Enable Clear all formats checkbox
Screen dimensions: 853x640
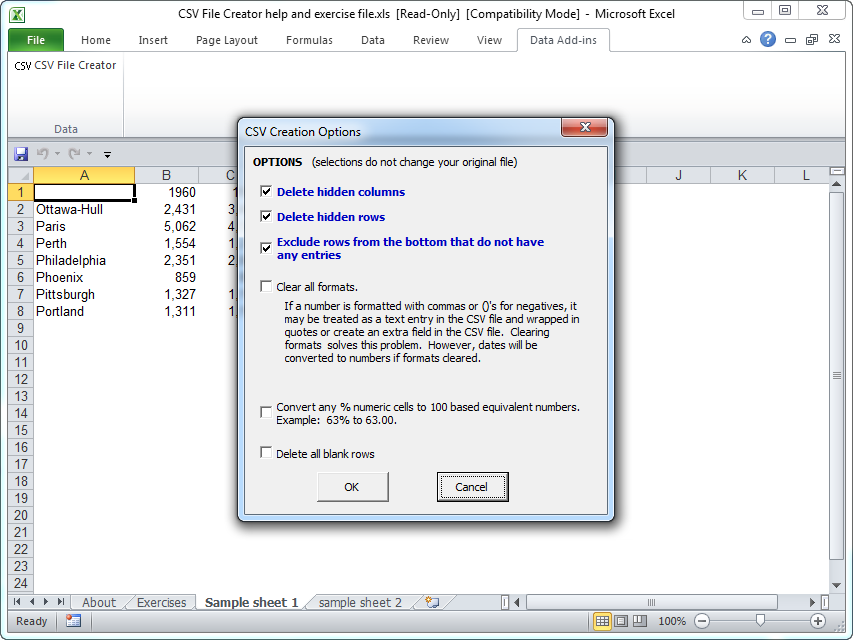click(266, 286)
